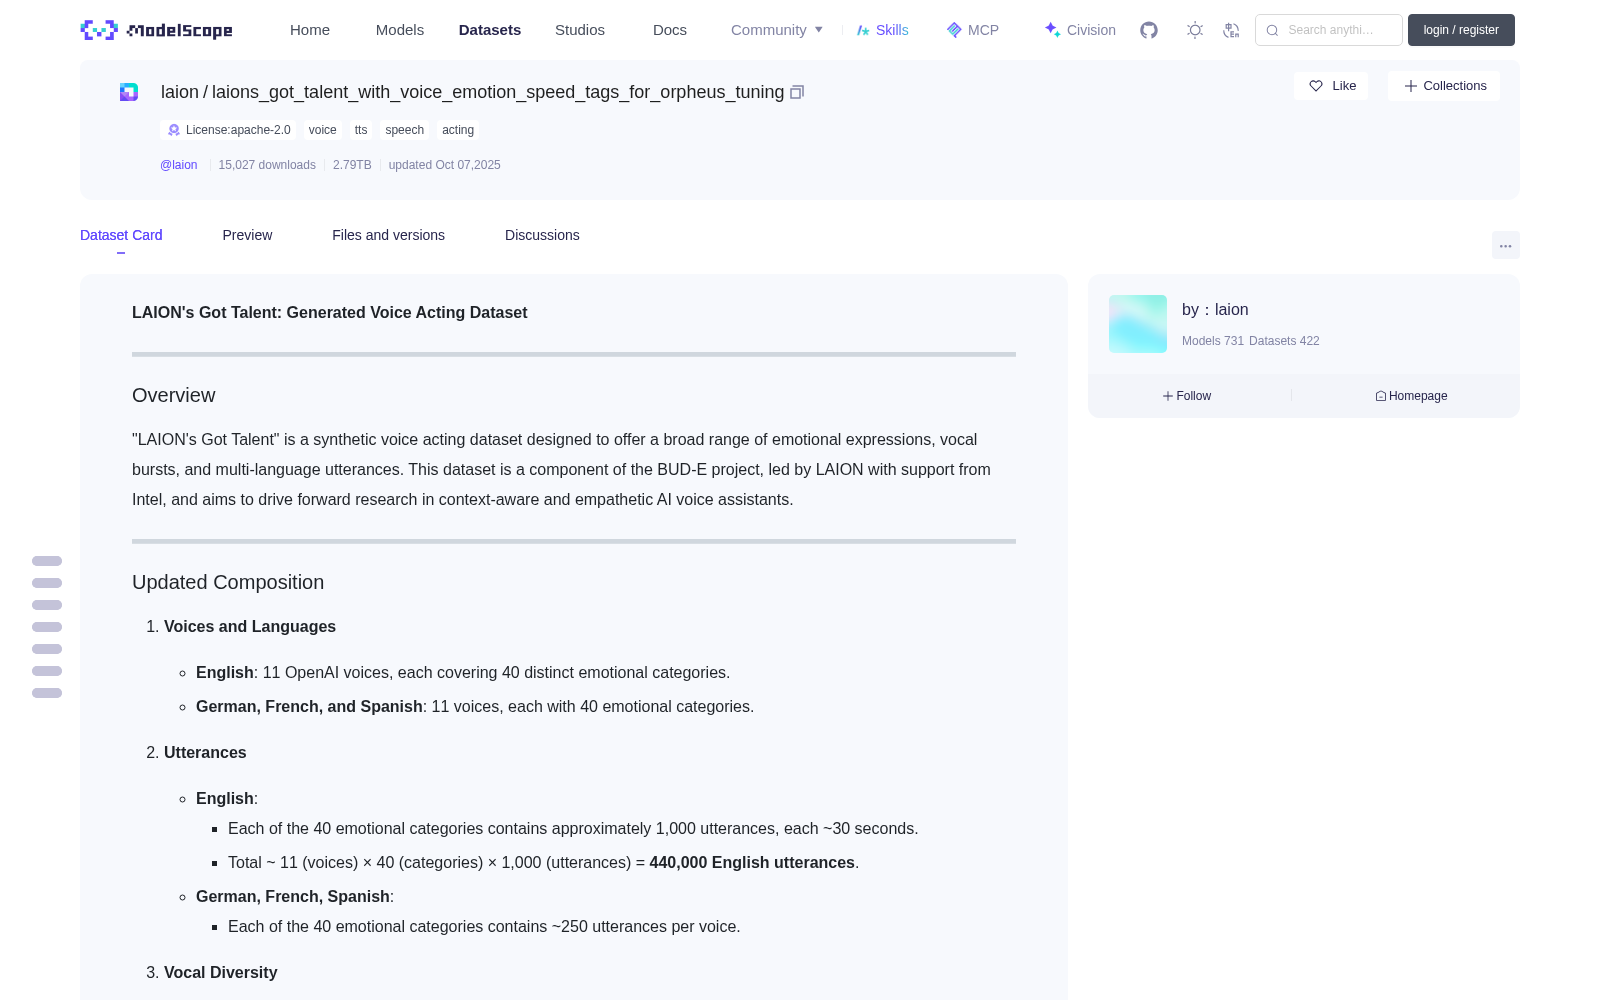Screen dimensions: 1600x1000
Task: Click the dataset icon beside the title
Action: pos(129,92)
